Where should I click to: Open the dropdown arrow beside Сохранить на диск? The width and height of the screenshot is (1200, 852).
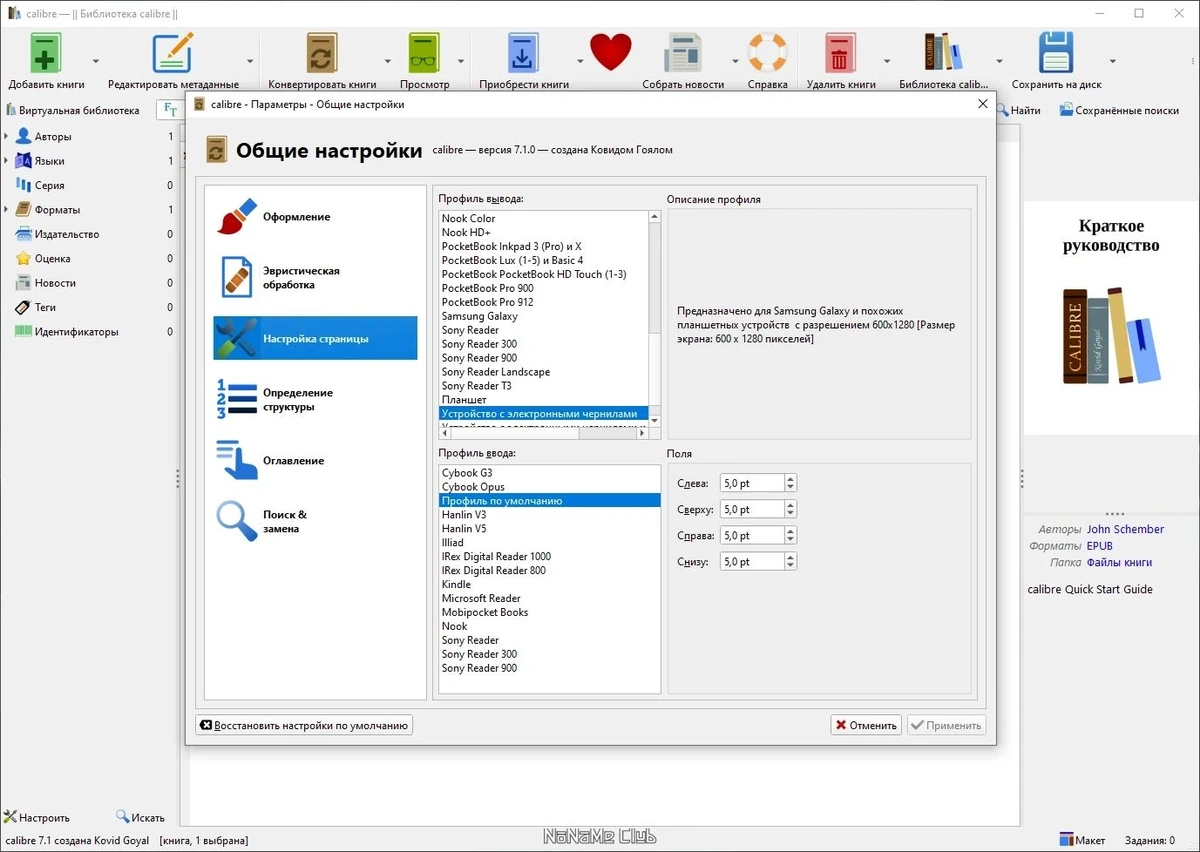coord(1112,61)
